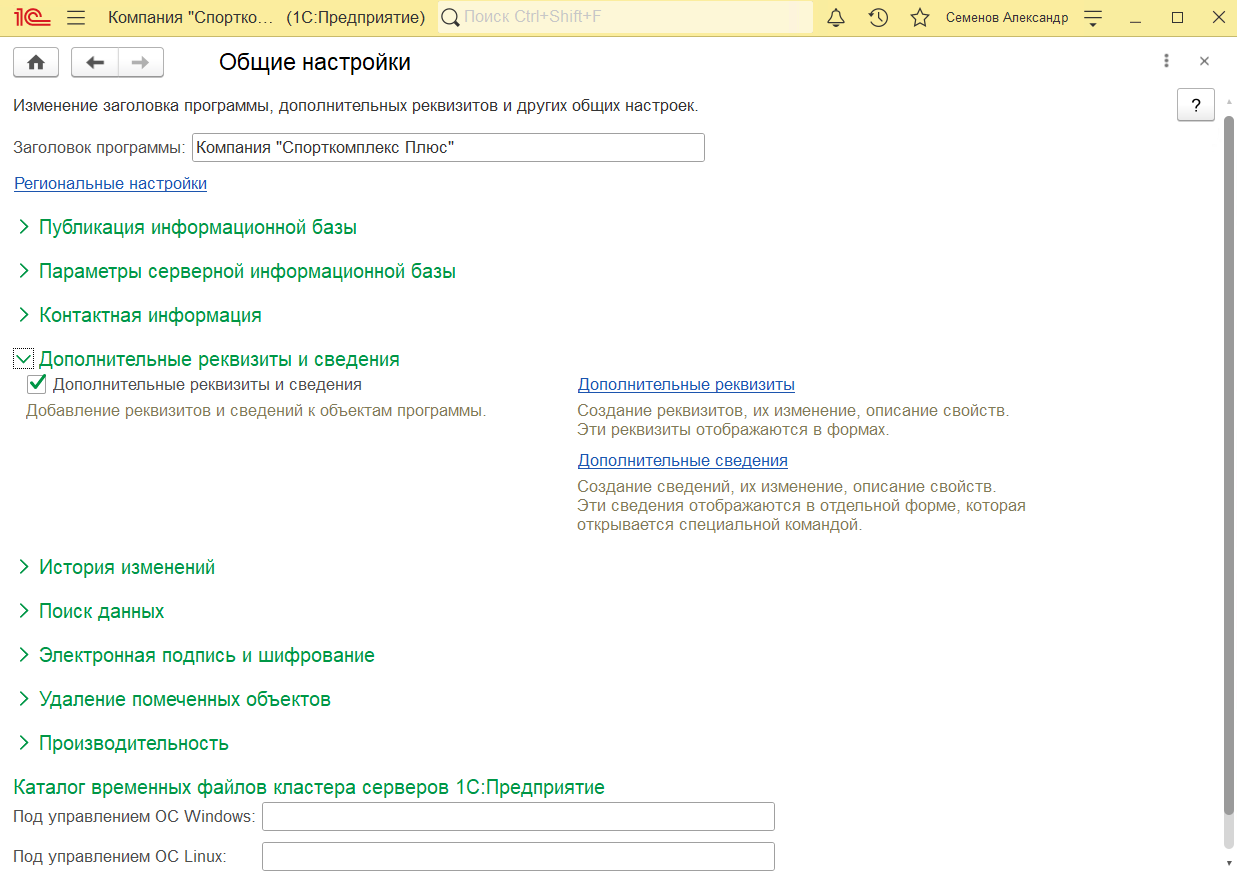This screenshot has height=891, width=1237.
Task: Click Каталог временных файлов кластера heading
Action: [x=309, y=787]
